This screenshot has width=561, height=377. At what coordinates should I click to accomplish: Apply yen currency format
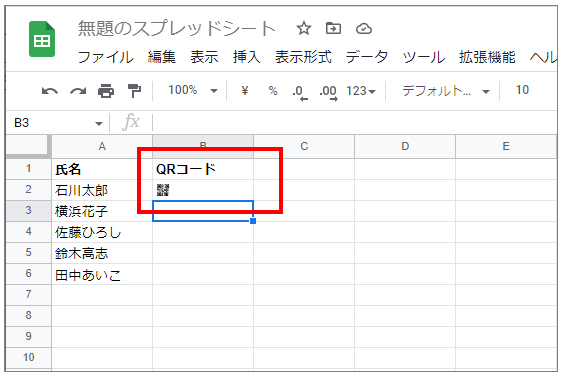pos(245,90)
